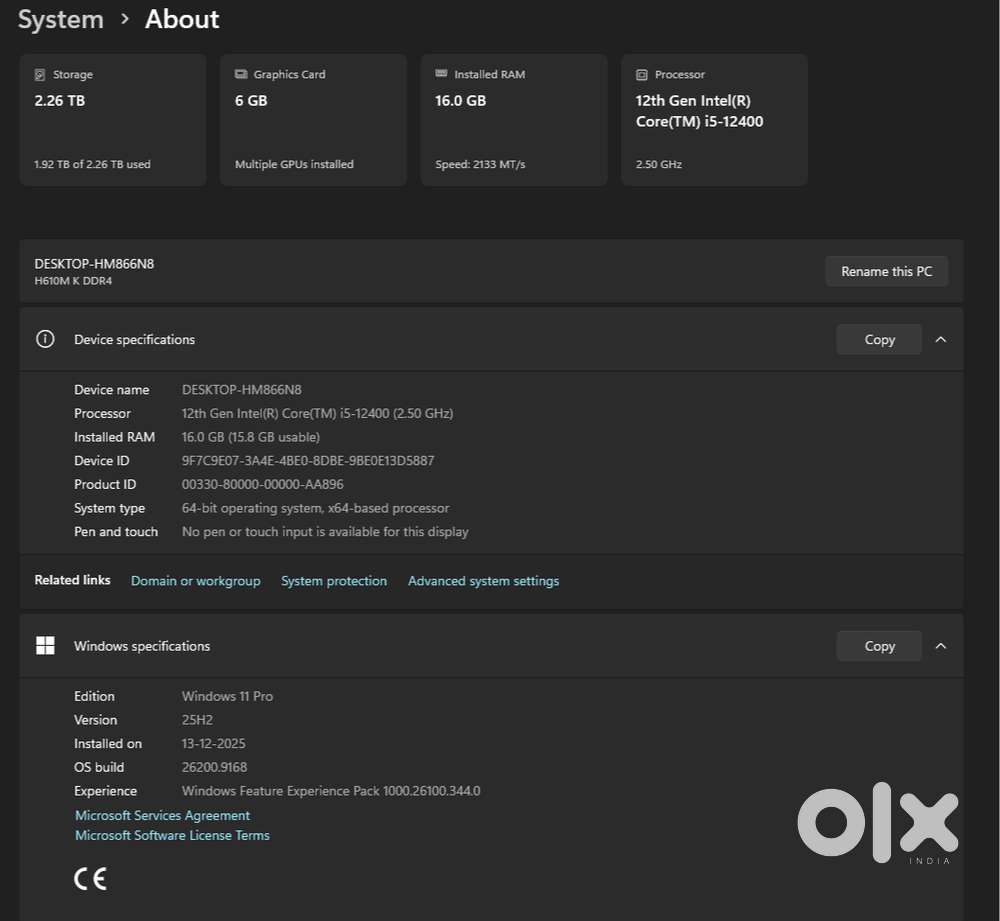The width and height of the screenshot is (1000, 921).
Task: Click Rename this PC button
Action: [x=886, y=271]
